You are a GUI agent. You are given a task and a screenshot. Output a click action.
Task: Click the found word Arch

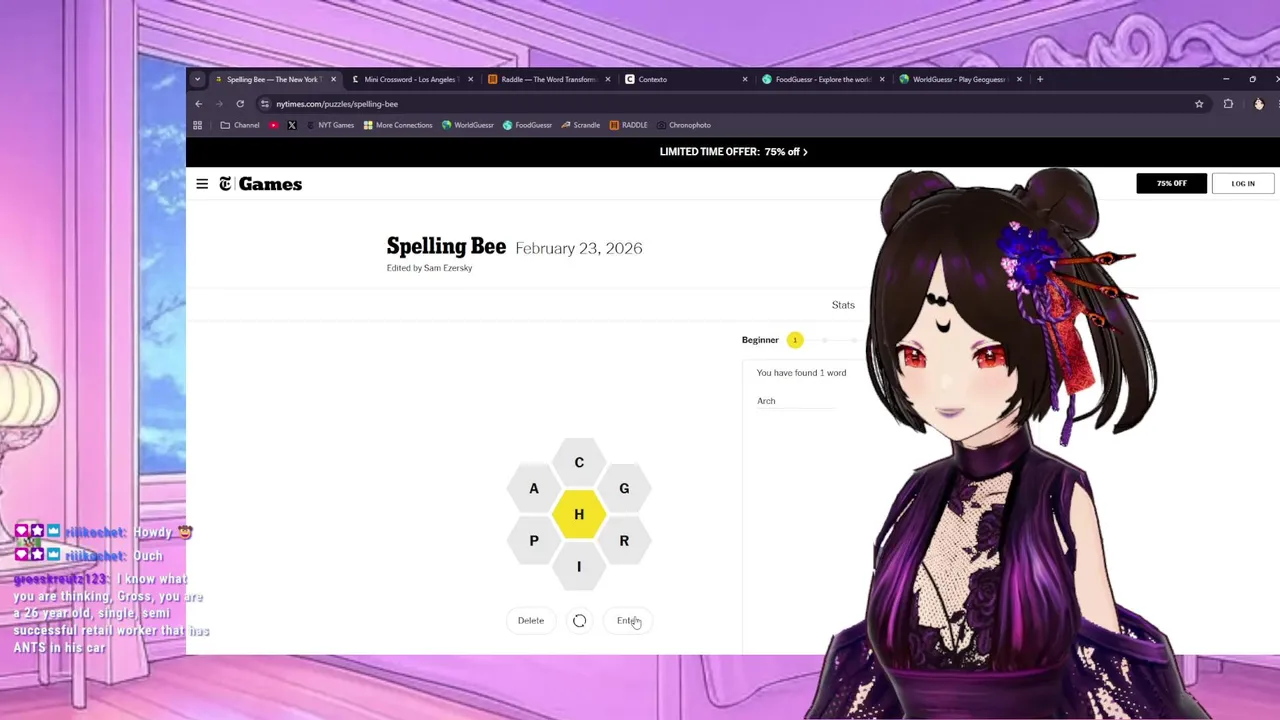[766, 401]
